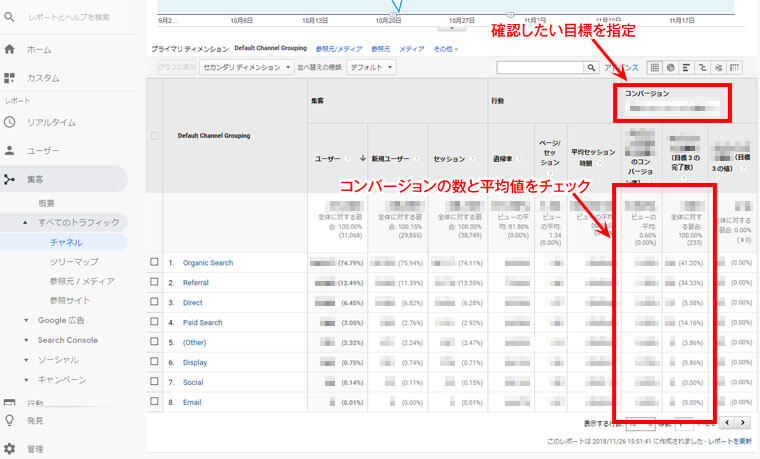760x459 pixels.
Task: Select the ツリーマップ menu item
Action: coord(74,262)
